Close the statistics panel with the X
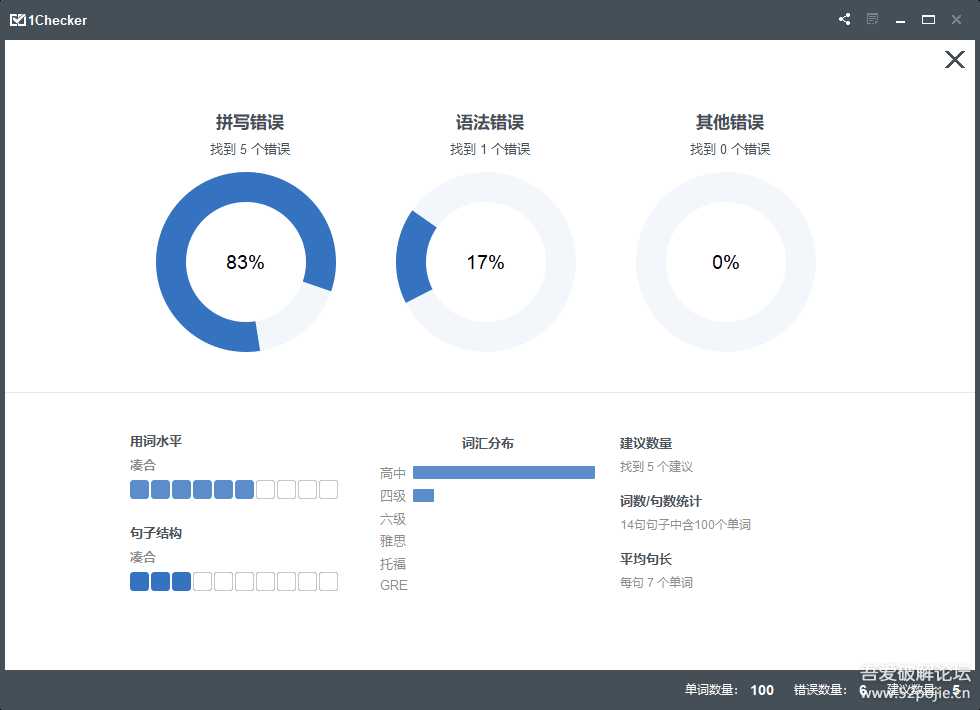The image size is (980, 710). click(x=954, y=60)
